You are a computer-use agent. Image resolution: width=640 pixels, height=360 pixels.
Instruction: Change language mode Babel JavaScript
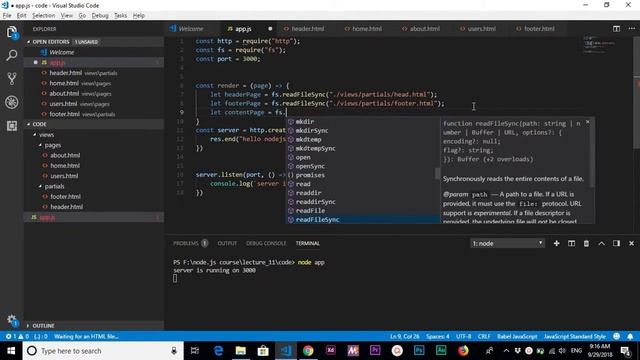point(517,336)
